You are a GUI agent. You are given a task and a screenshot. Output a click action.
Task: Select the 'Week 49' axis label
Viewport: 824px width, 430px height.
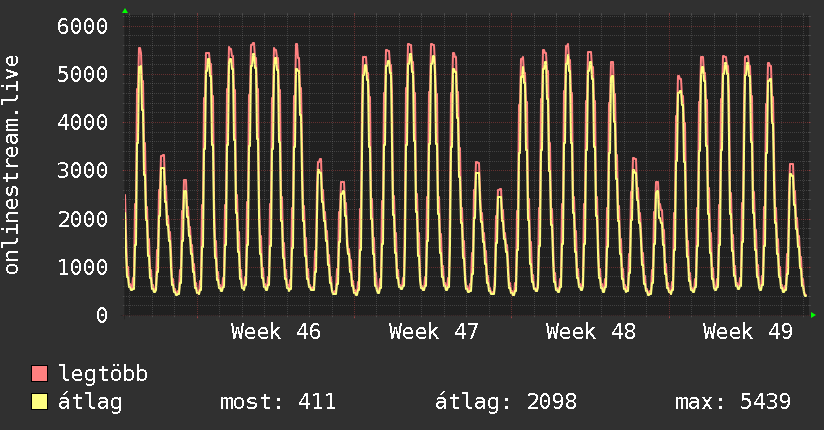(x=748, y=332)
